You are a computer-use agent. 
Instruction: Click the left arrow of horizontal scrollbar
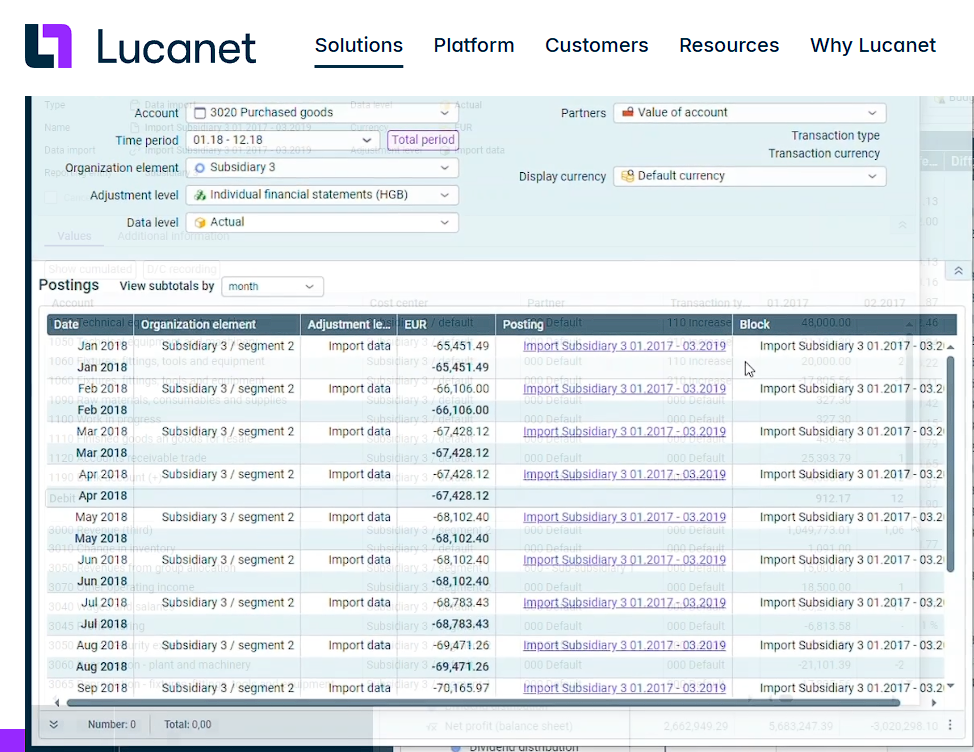point(57,703)
